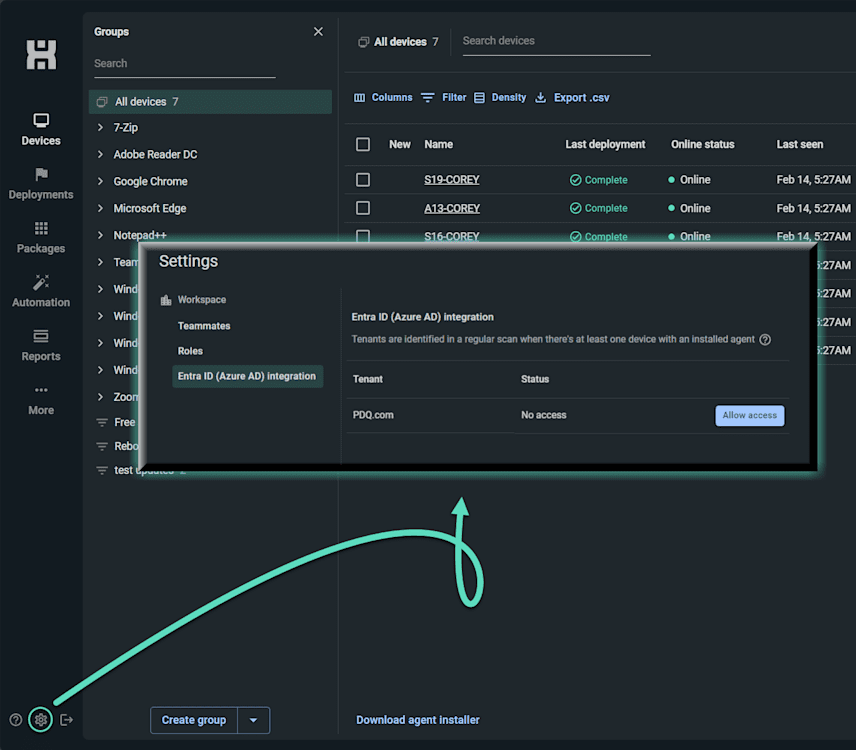Open Teammates settings page
Screen dimensions: 856x750
click(204, 326)
